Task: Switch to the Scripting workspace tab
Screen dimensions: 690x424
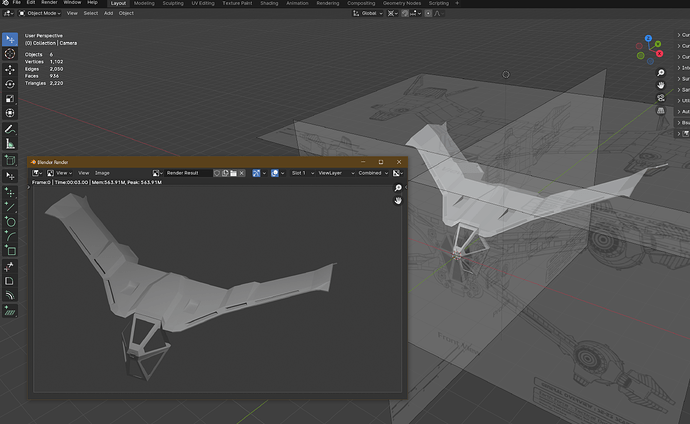Action: pyautogui.click(x=439, y=3)
